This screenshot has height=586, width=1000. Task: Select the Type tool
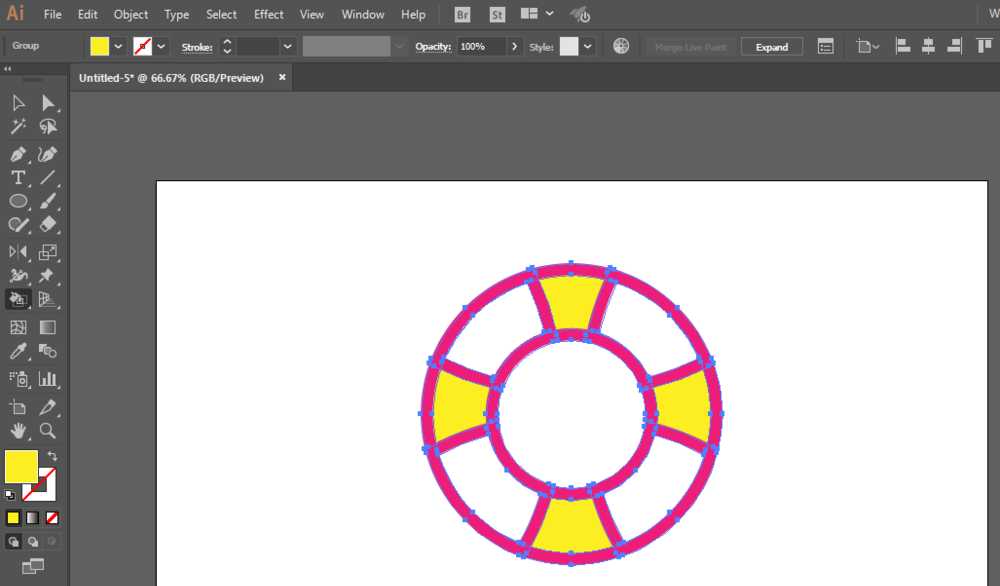[x=18, y=178]
